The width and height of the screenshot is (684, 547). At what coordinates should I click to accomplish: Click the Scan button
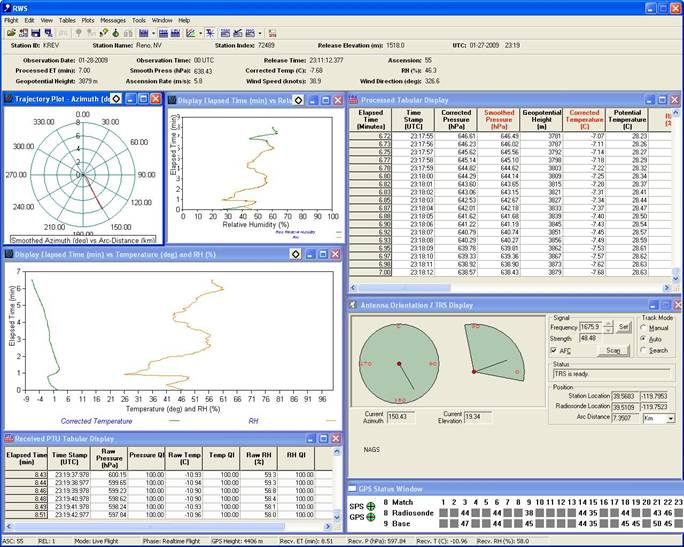(613, 350)
